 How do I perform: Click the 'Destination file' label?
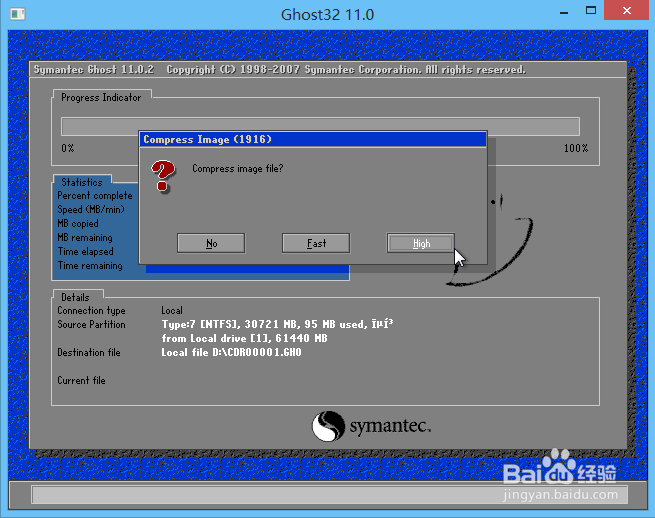(89, 353)
